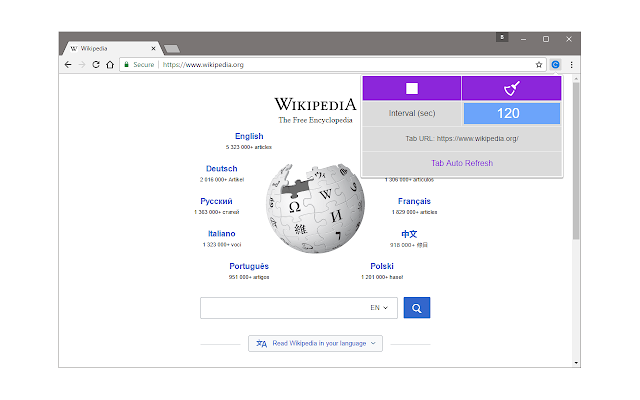The width and height of the screenshot is (640, 400).
Task: Open the English Wikipedia link
Action: coord(249,136)
